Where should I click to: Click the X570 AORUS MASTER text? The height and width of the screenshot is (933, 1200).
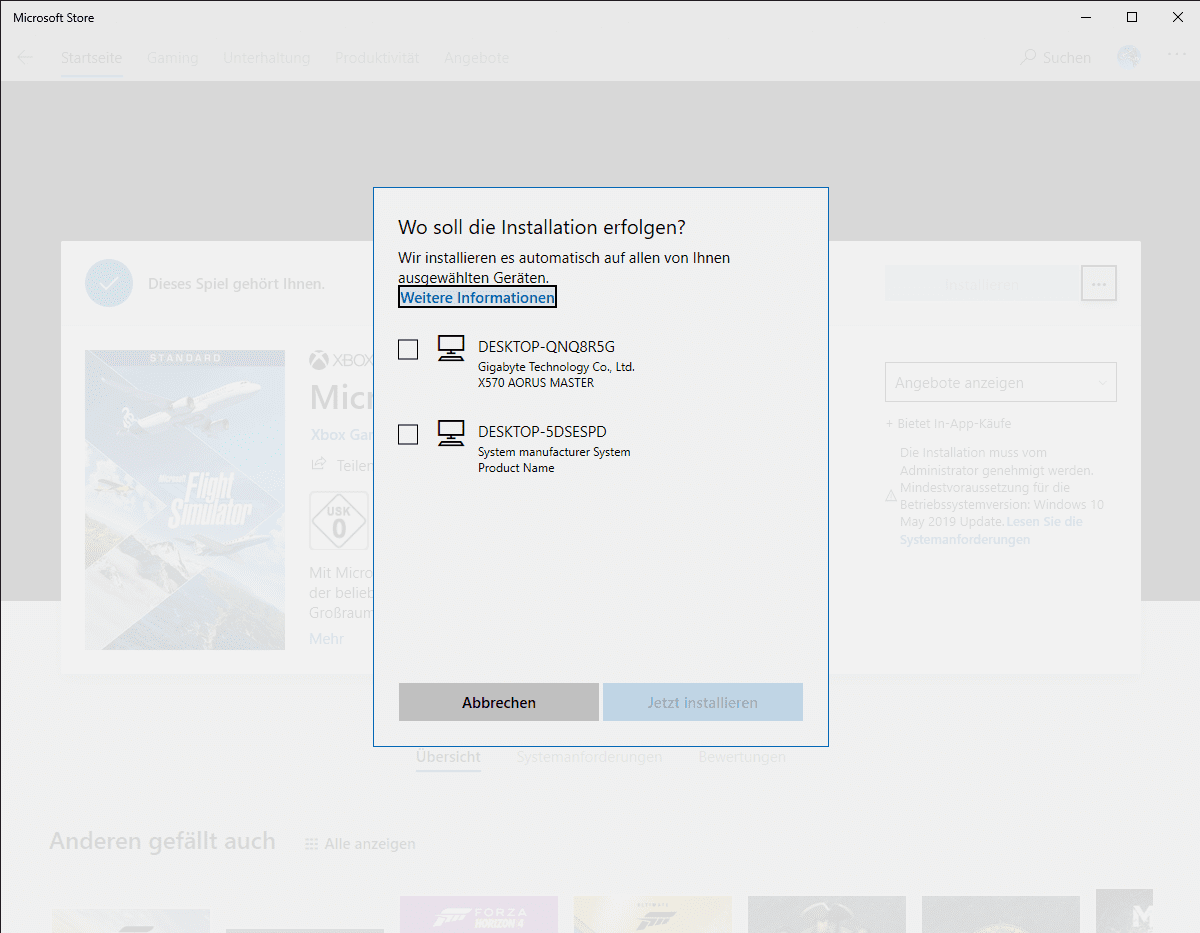coord(536,383)
